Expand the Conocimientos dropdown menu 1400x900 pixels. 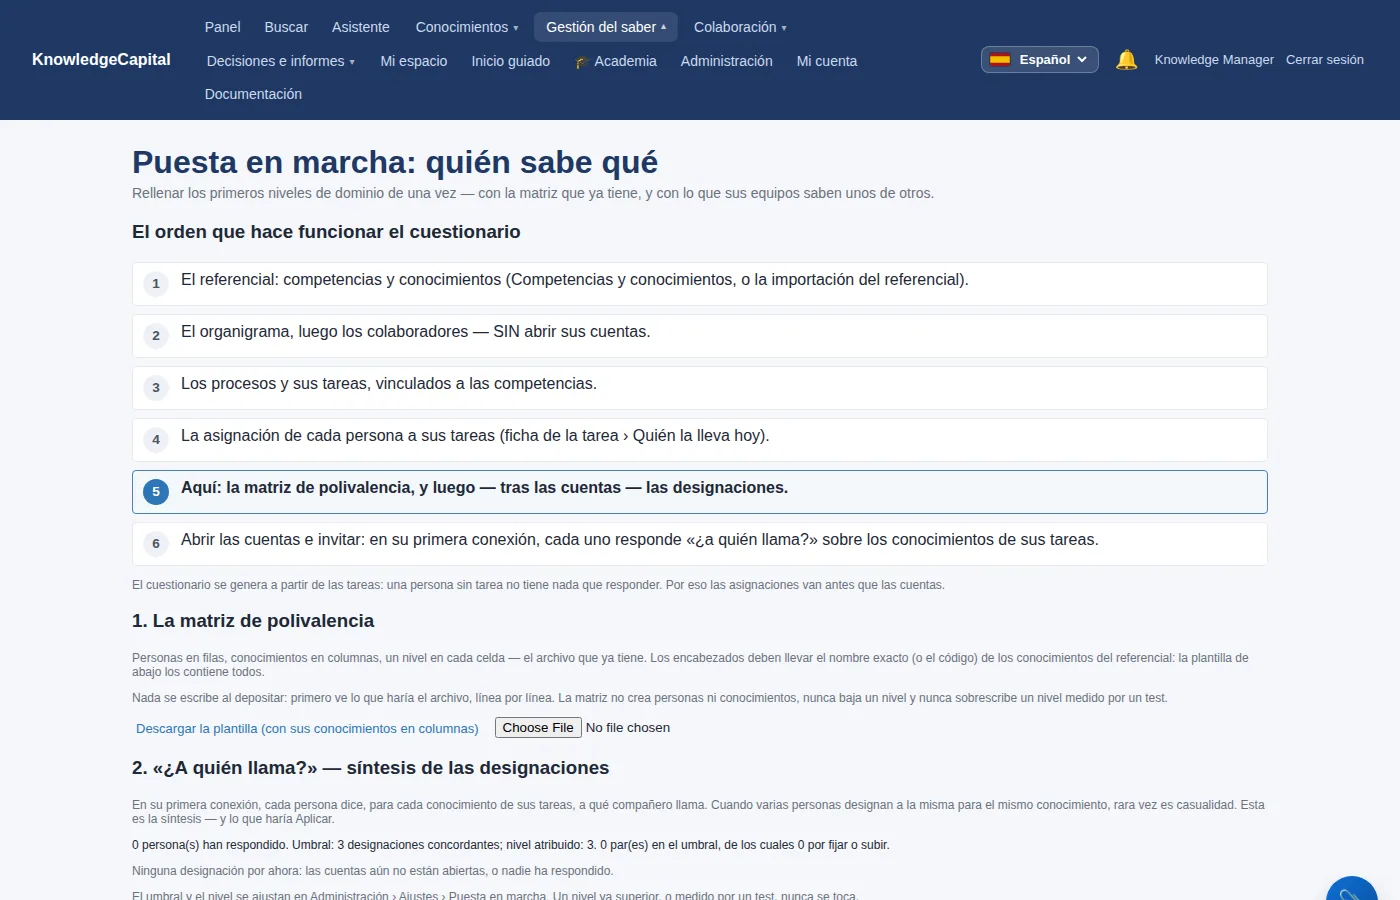[x=467, y=27]
